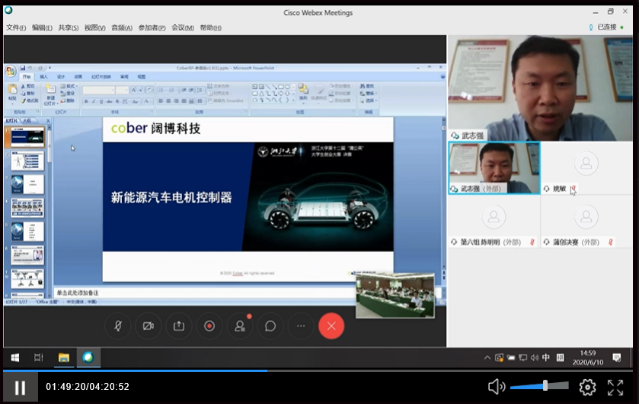This screenshot has width=639, height=404.
Task: Pause the video playback
Action: click(x=19, y=387)
